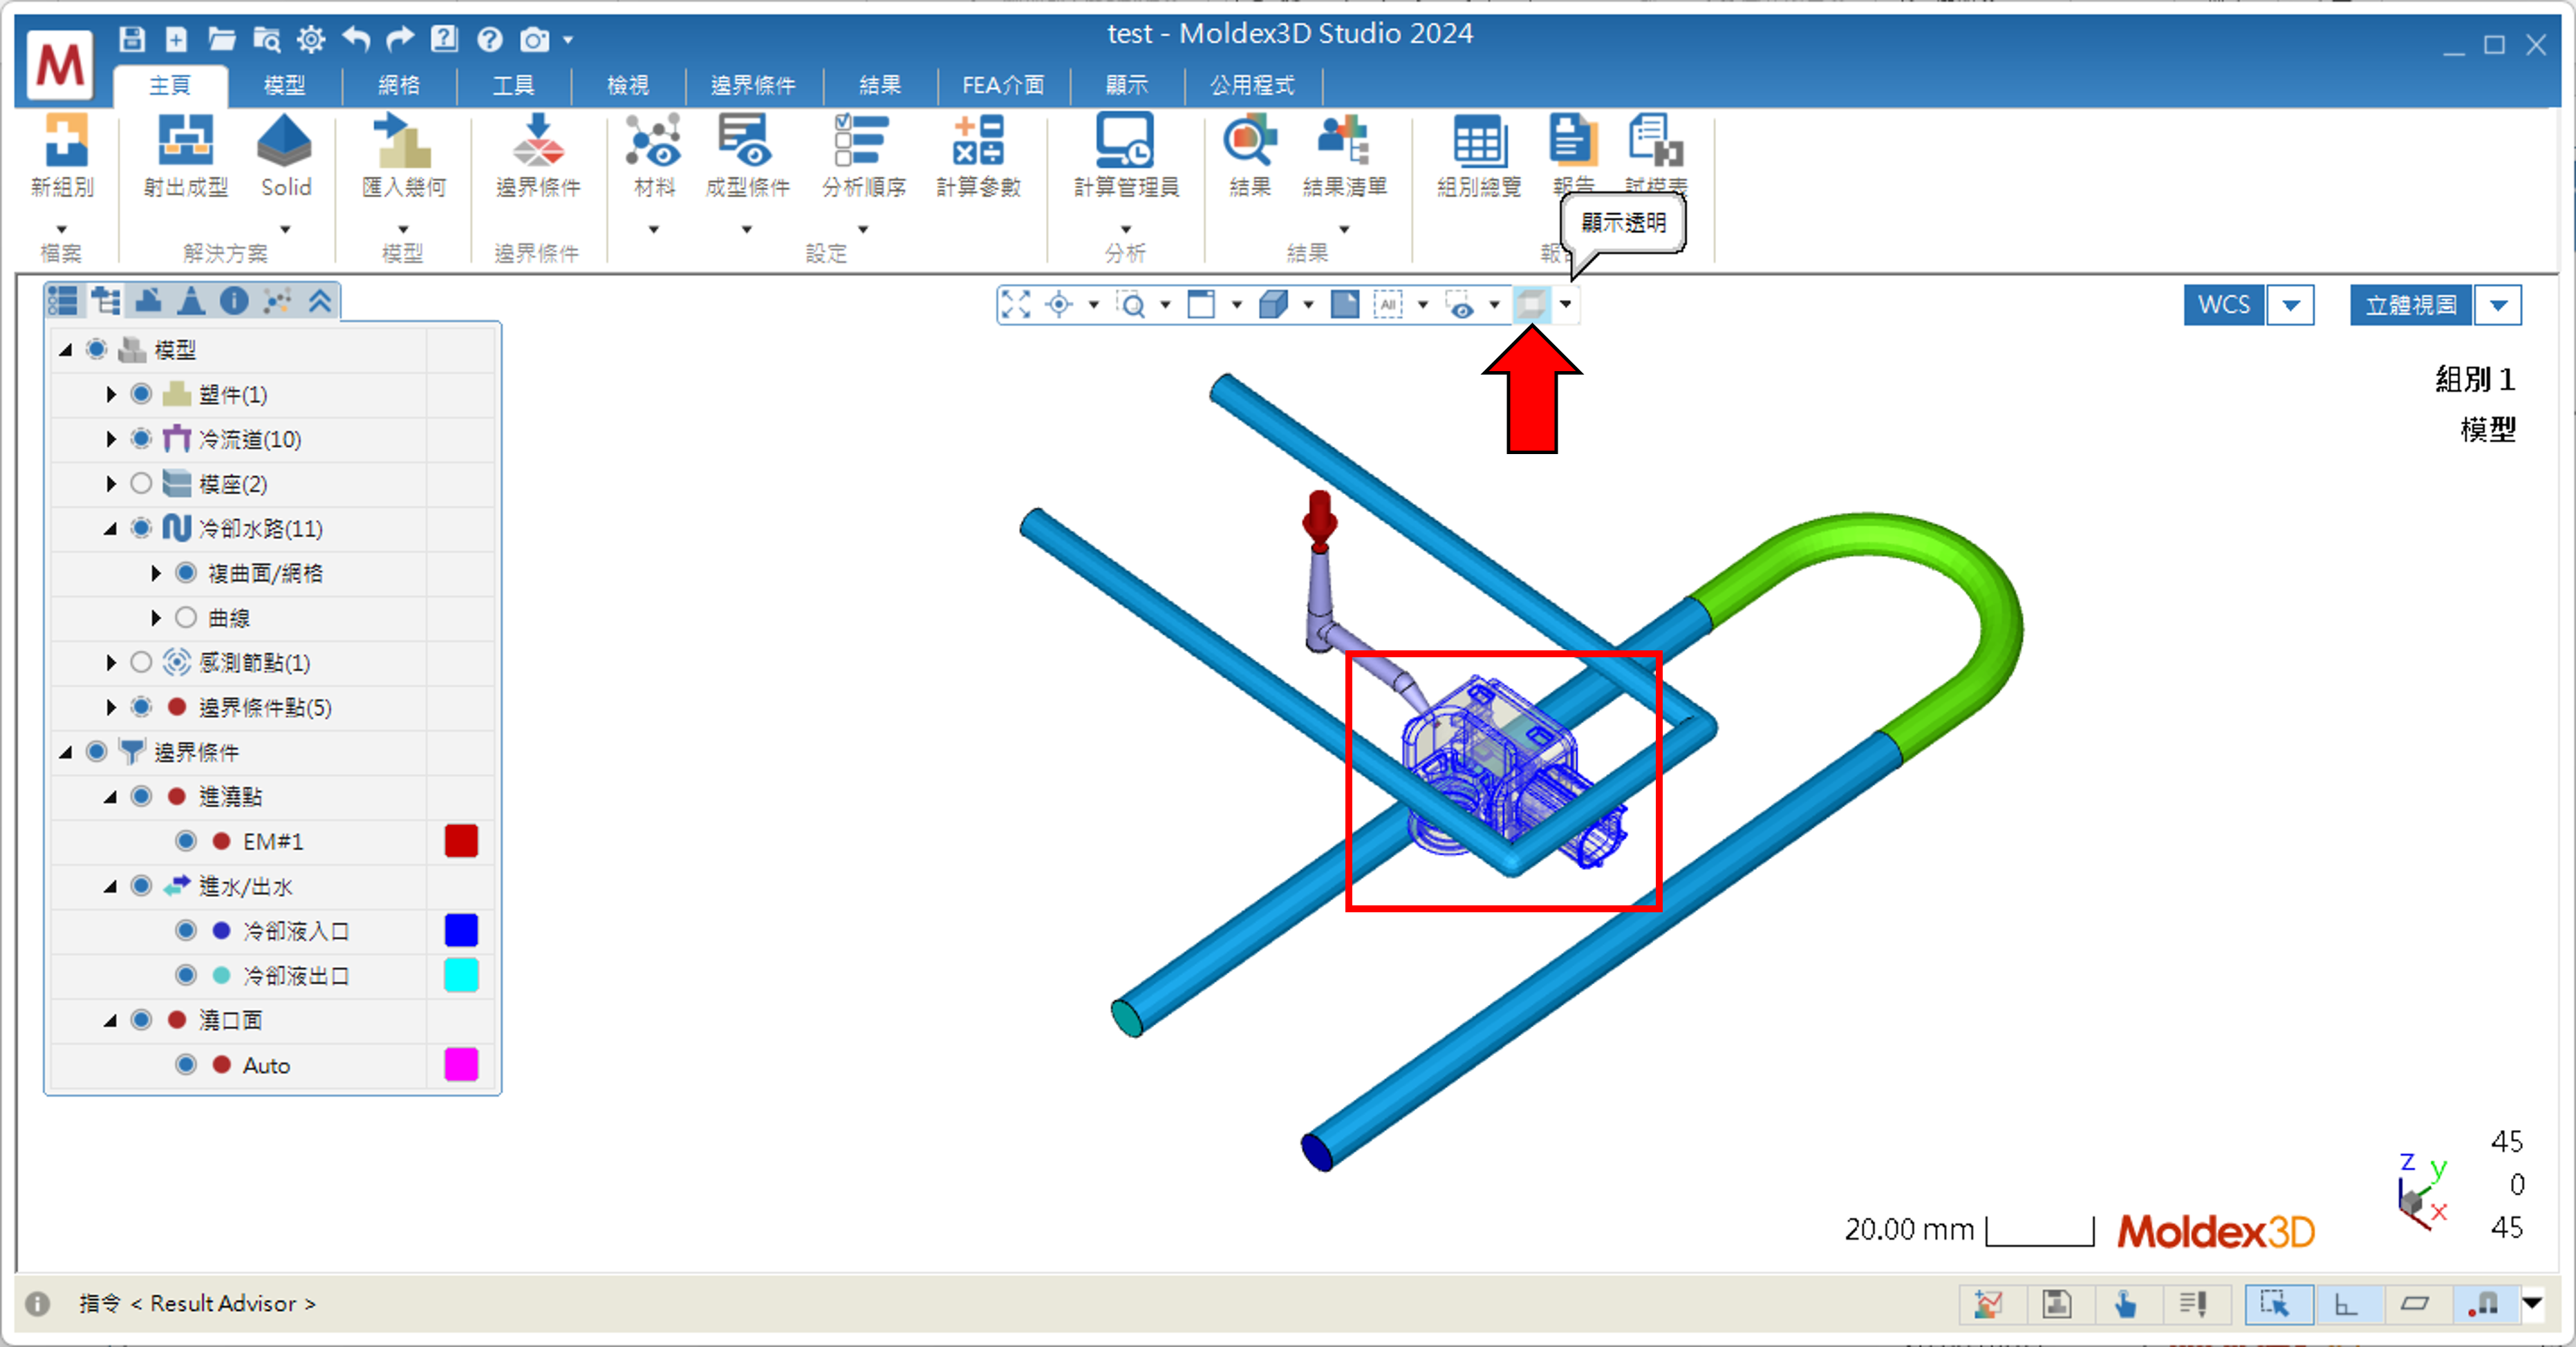Click the cyan swatch for 冷卻液出口
The height and width of the screenshot is (1347, 2576).
(461, 975)
